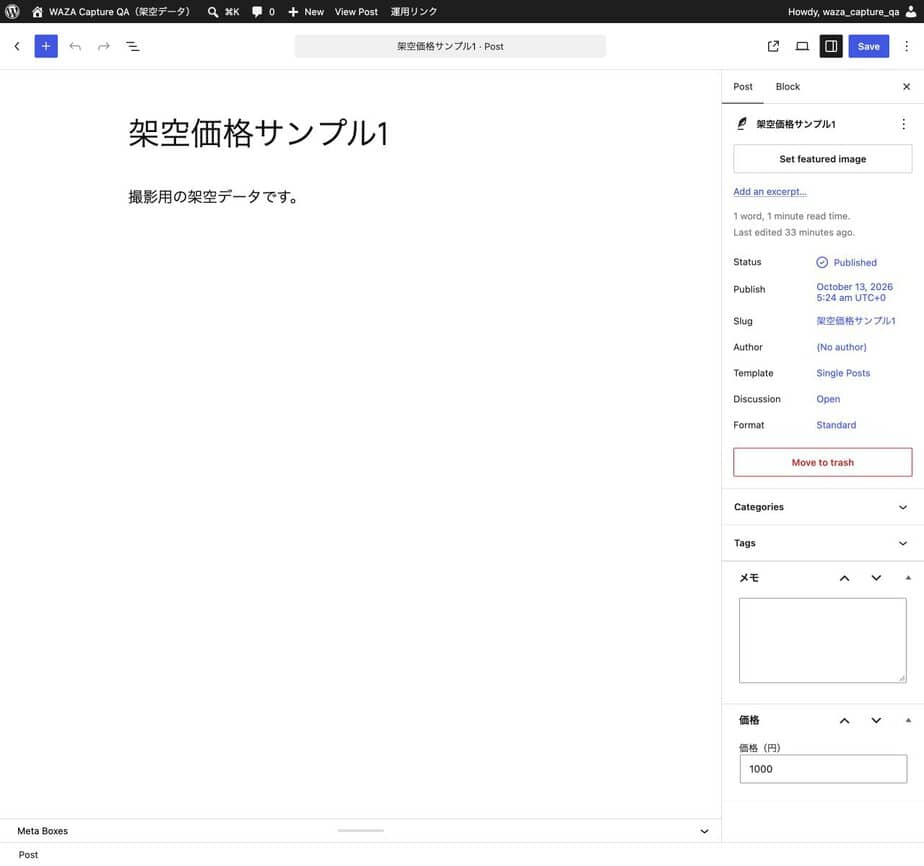The image size is (924, 866).
Task: Open the device preview icon
Action: click(x=802, y=46)
